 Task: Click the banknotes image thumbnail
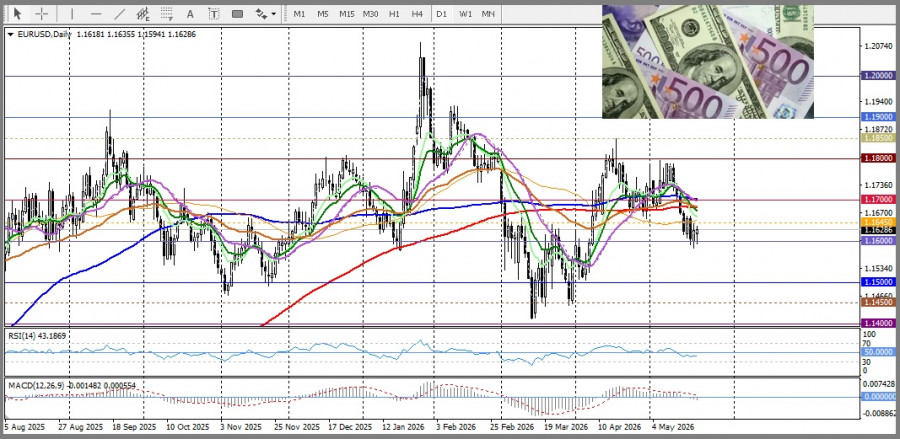tap(708, 62)
